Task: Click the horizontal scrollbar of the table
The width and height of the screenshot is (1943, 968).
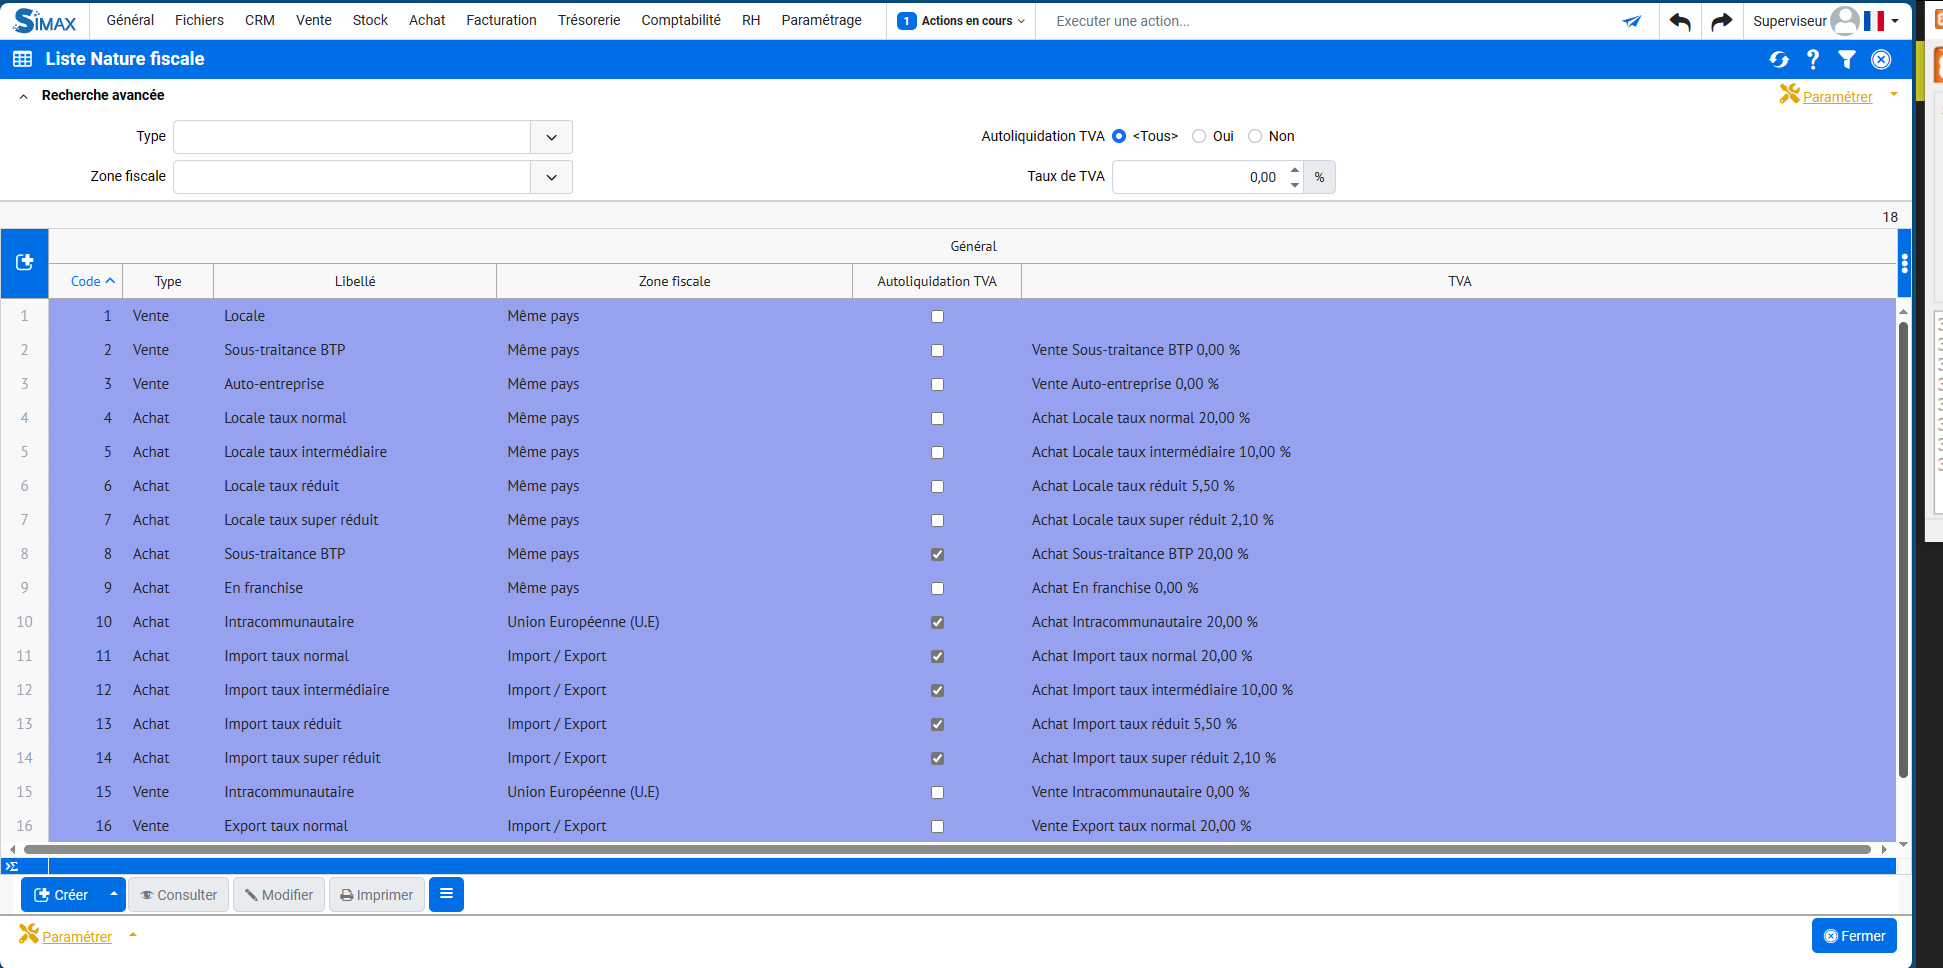Action: (x=947, y=849)
